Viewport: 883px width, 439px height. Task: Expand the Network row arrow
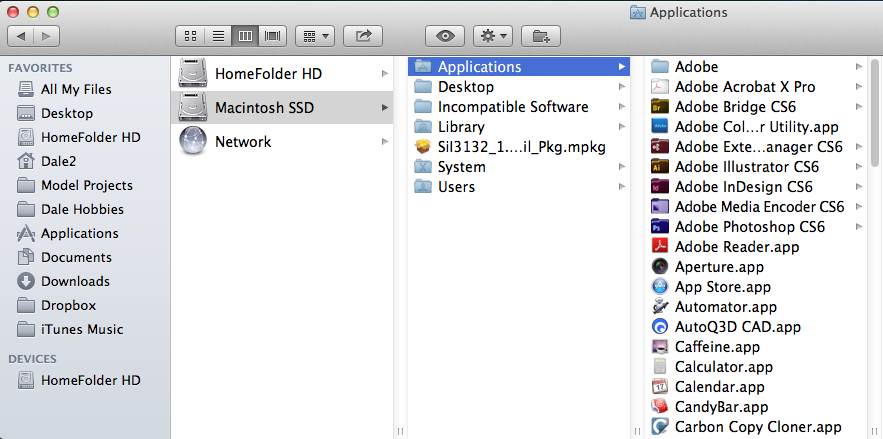(x=385, y=141)
